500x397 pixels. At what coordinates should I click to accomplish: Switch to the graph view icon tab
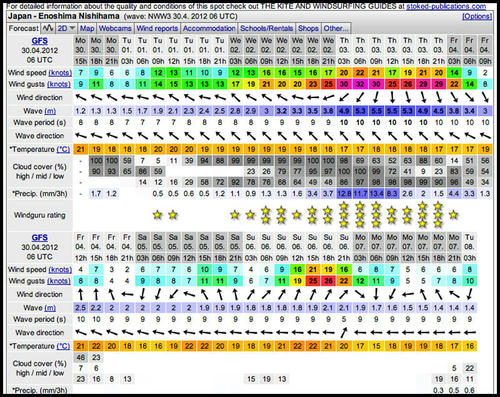pyautogui.click(x=48, y=28)
